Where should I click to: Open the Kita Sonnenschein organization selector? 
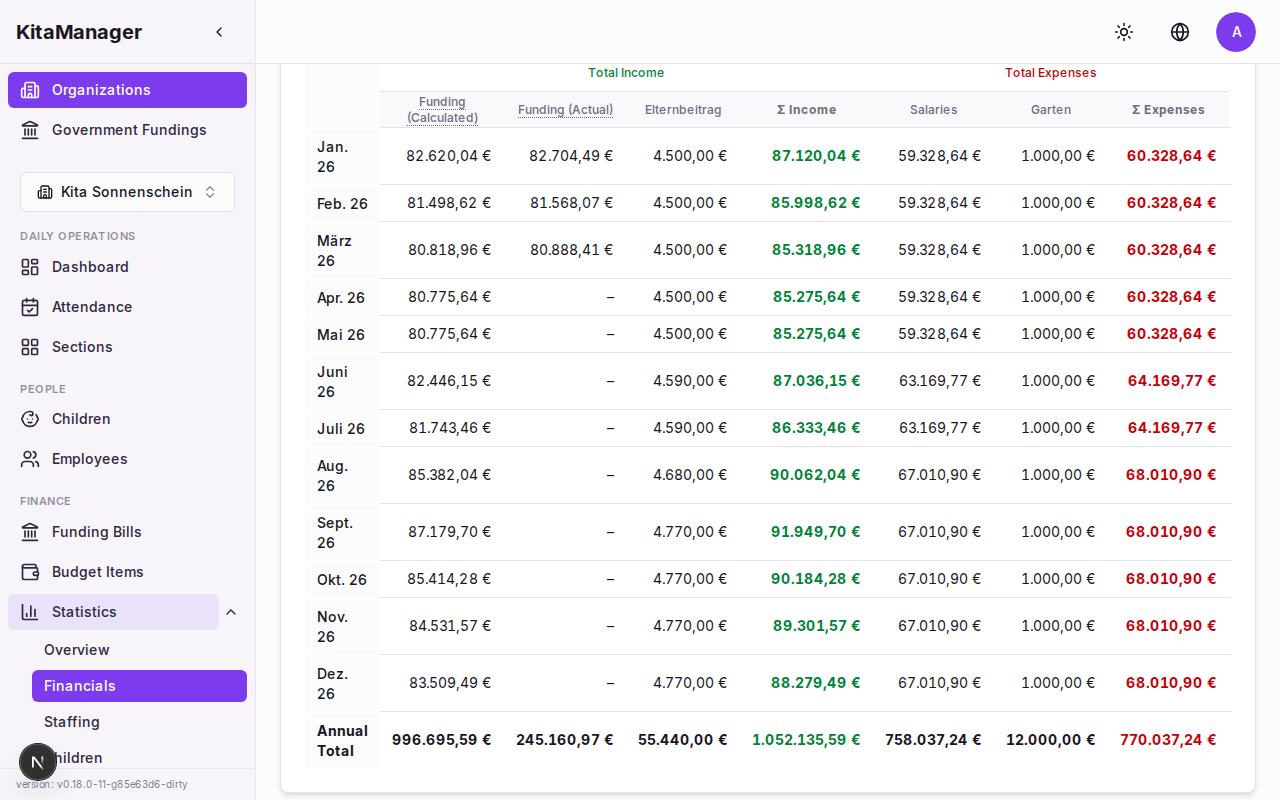tap(127, 191)
